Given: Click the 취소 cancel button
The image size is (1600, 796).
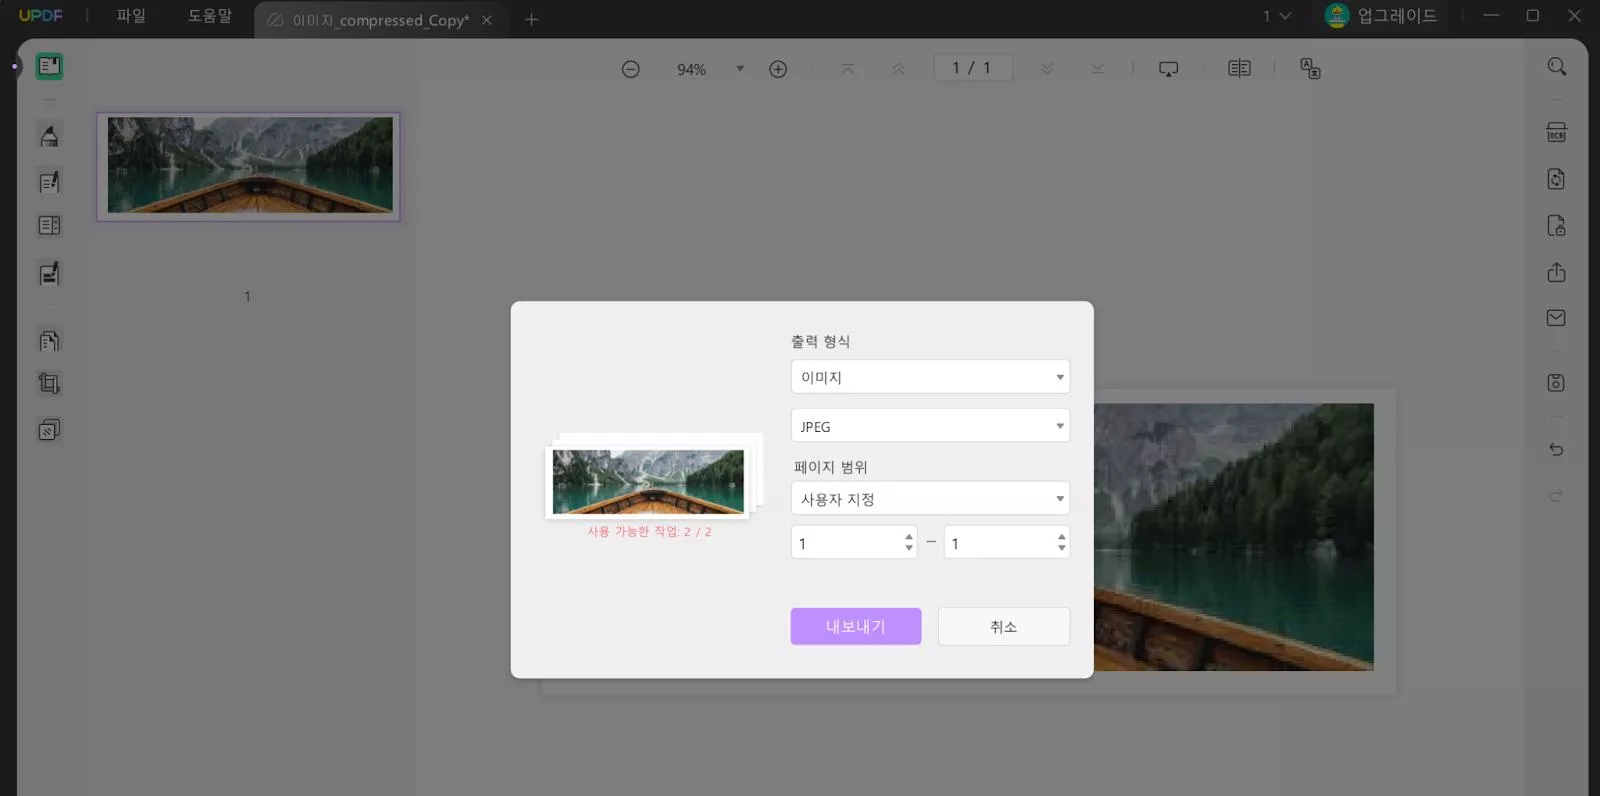Looking at the screenshot, I should point(1003,626).
